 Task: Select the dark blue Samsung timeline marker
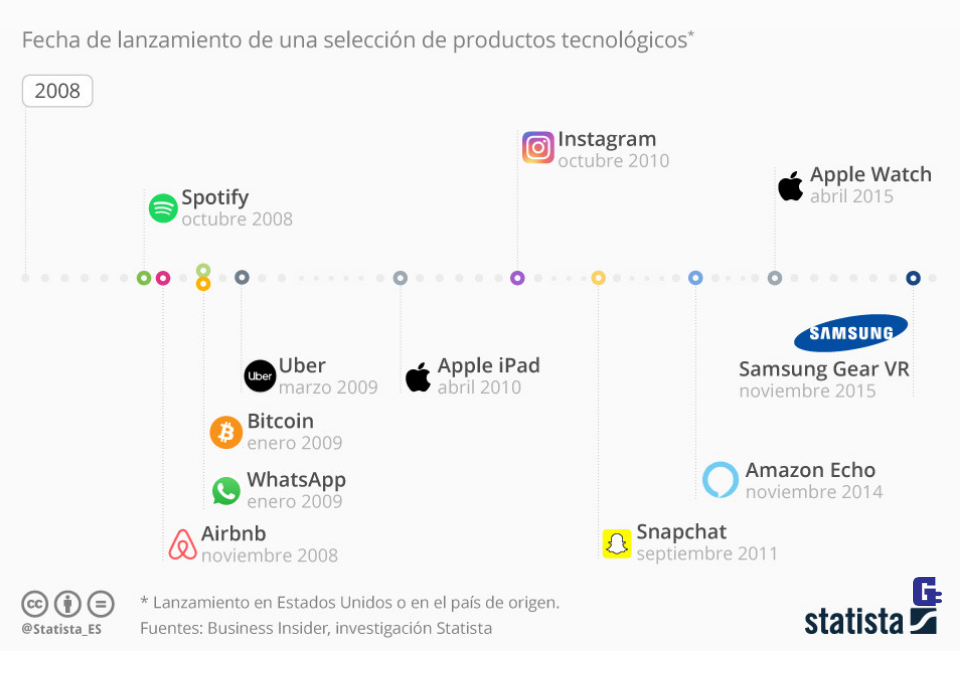[x=913, y=278]
